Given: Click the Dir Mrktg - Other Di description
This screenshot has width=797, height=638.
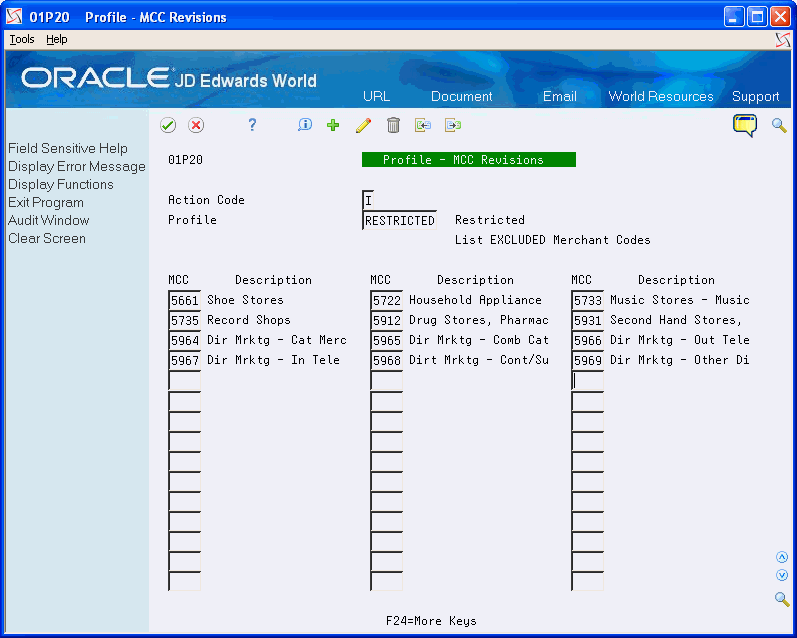Looking at the screenshot, I should (680, 360).
